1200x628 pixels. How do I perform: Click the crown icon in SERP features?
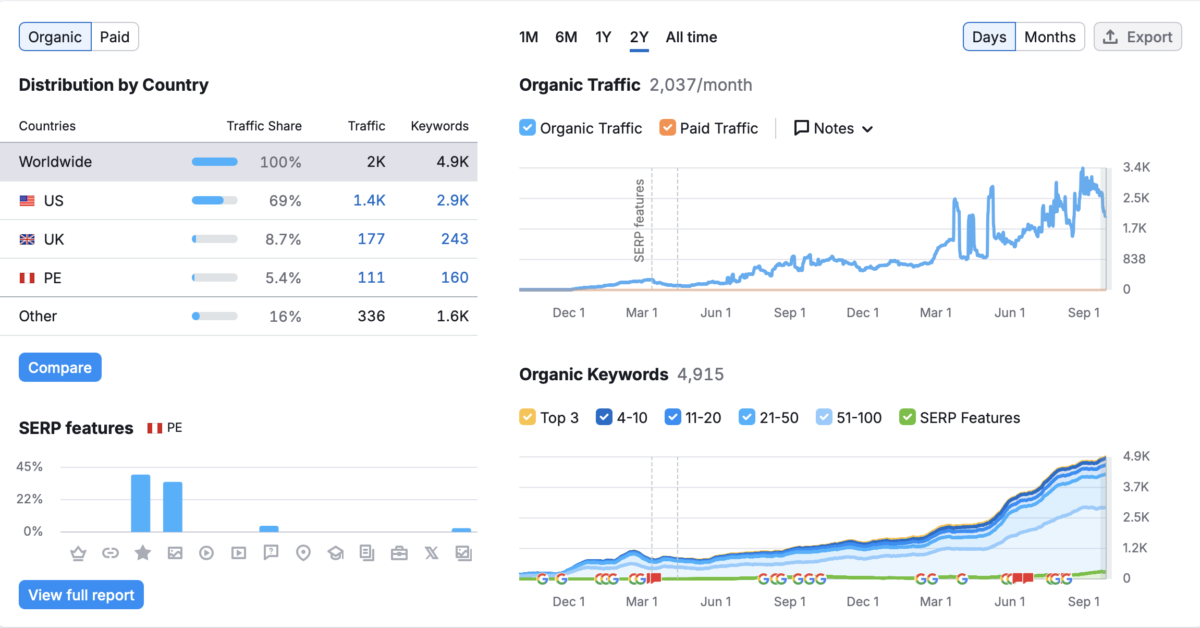[79, 553]
